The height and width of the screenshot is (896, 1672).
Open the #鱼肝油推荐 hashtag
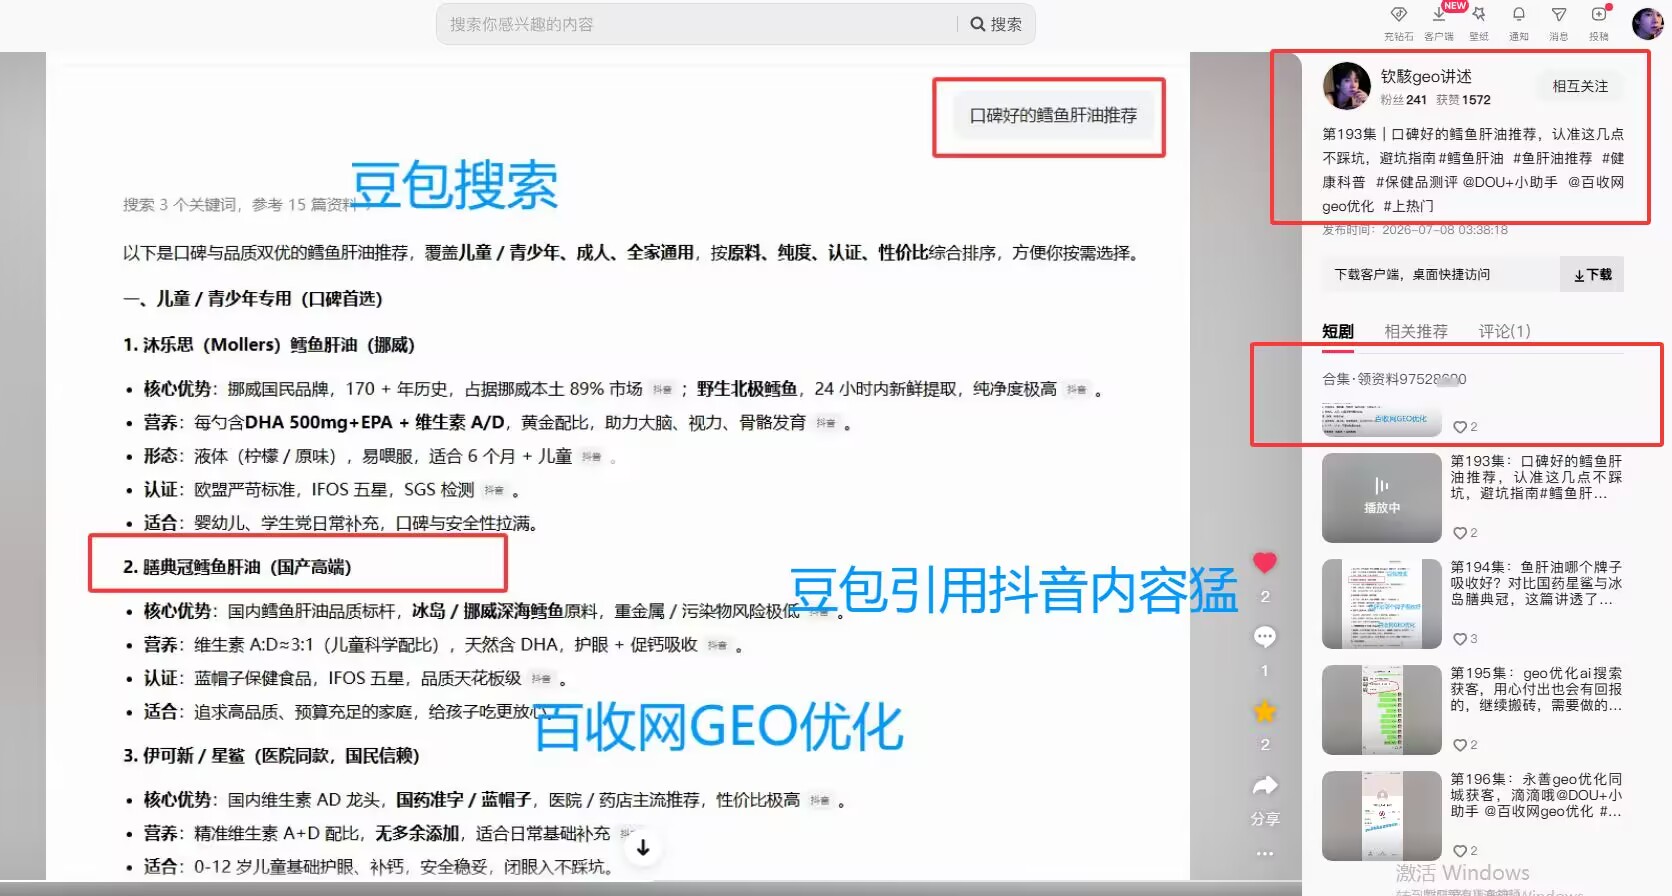pos(1552,158)
